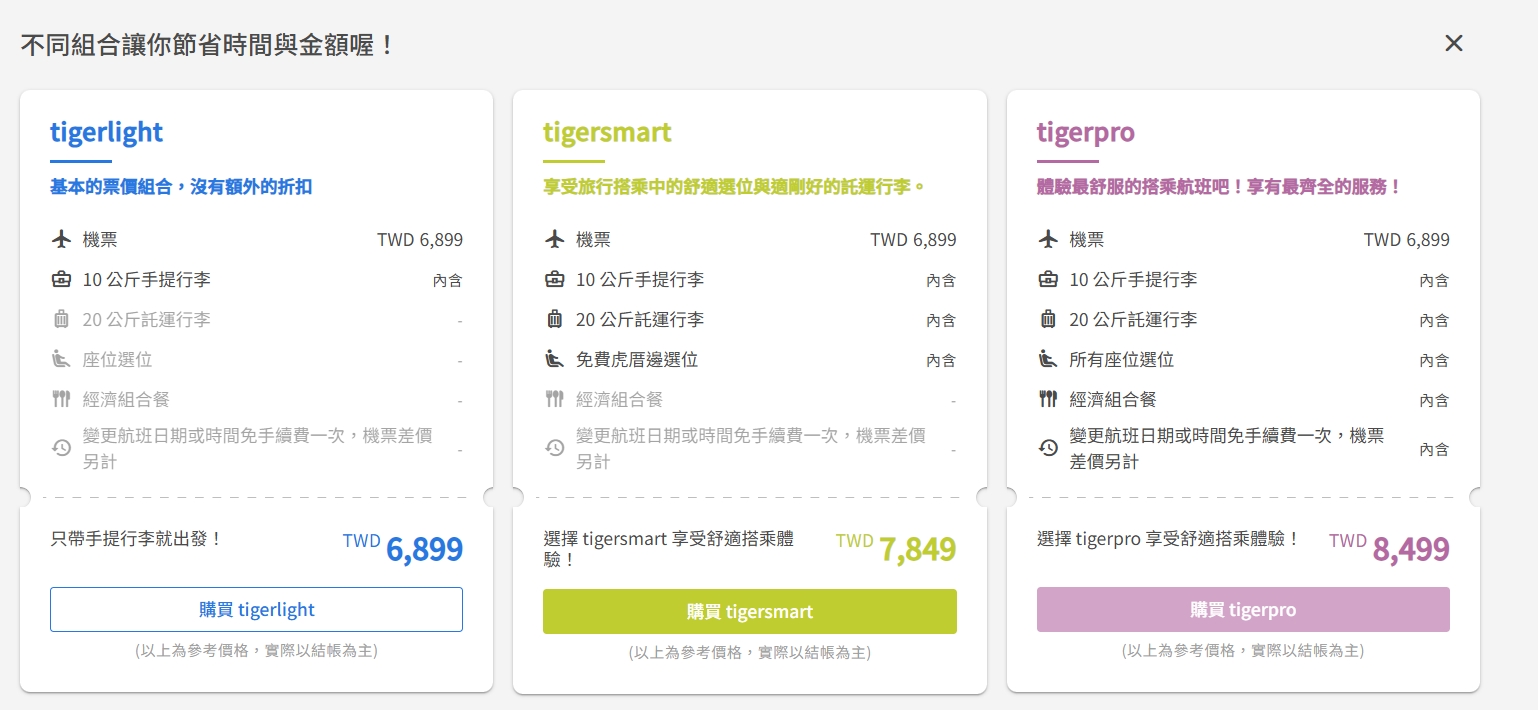Select the tigerlight heading title
Viewport: 1538px width, 710px height.
pos(106,132)
